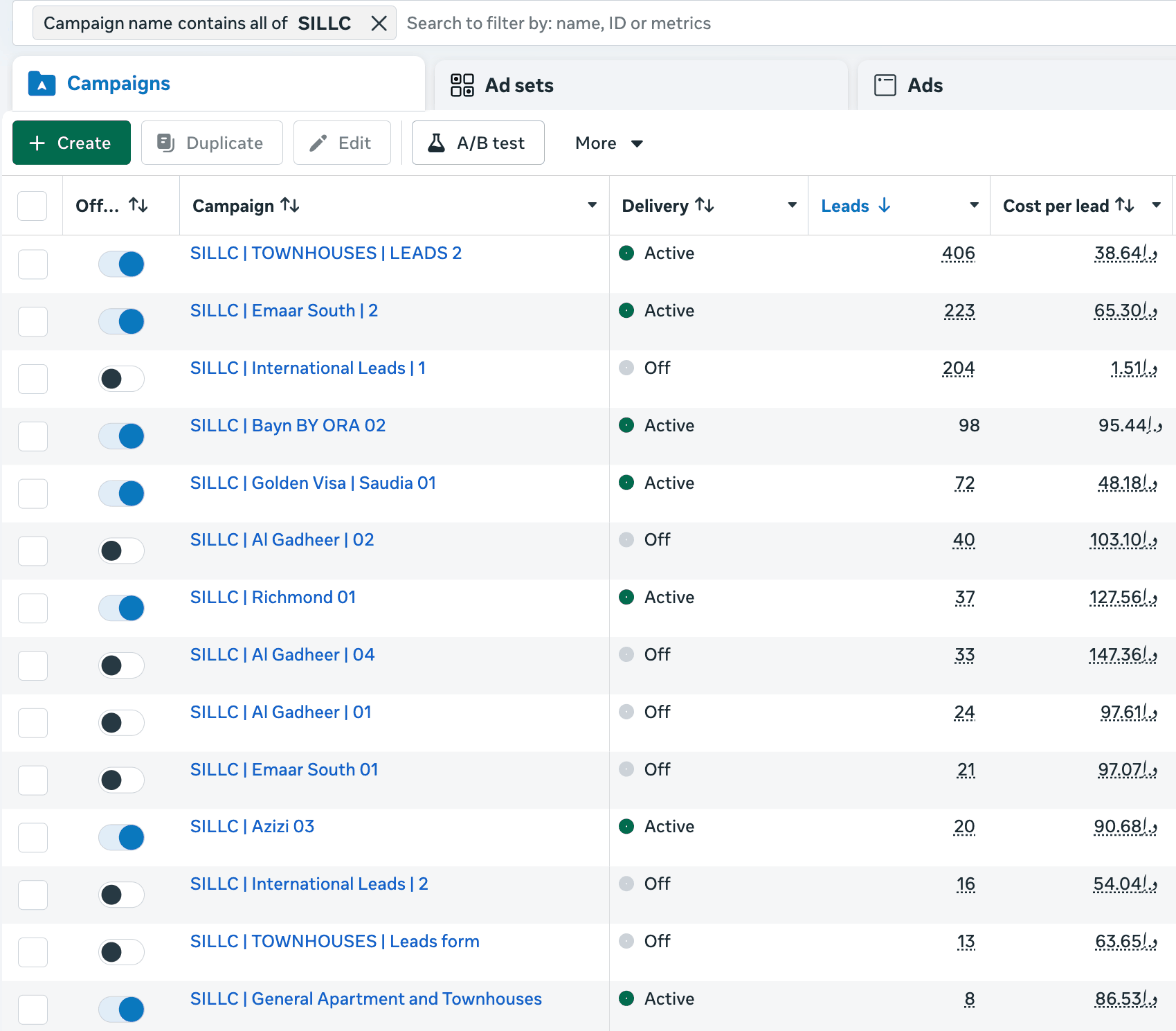Open SILLC | Emaar South 01 campaign
Screen dimensions: 1176x1031
click(284, 769)
